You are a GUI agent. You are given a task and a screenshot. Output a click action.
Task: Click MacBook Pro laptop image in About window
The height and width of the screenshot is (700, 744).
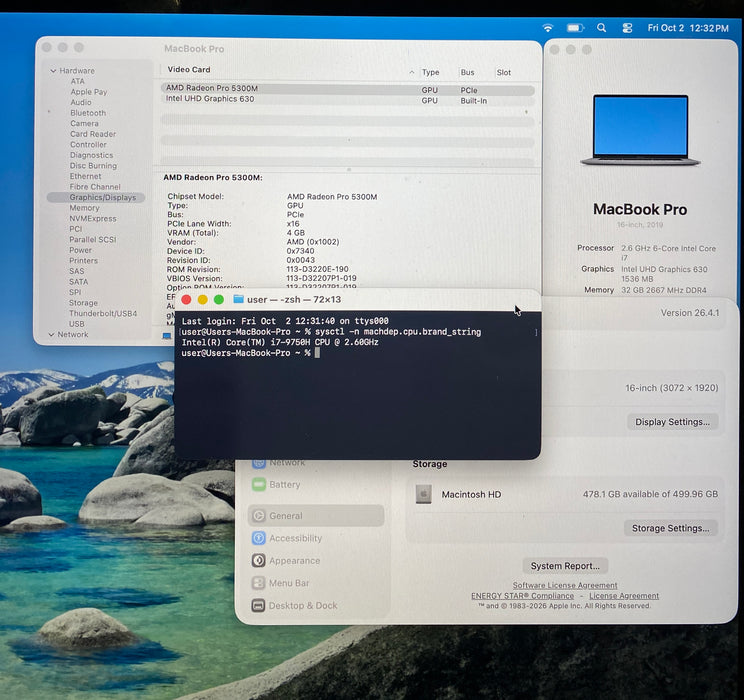pyautogui.click(x=640, y=130)
